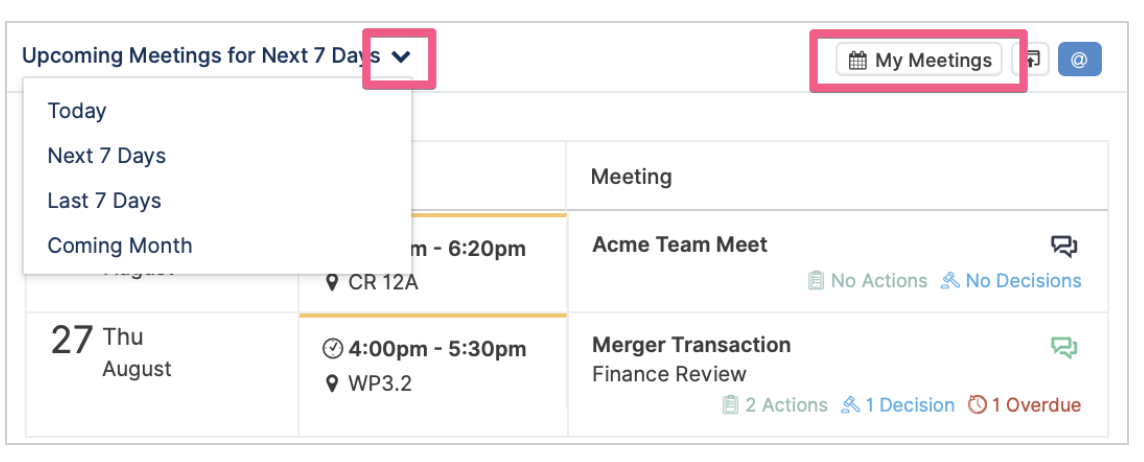Viewport: 1144px width, 462px height.
Task: Click the WP3.2 location pin icon
Action: 332,383
